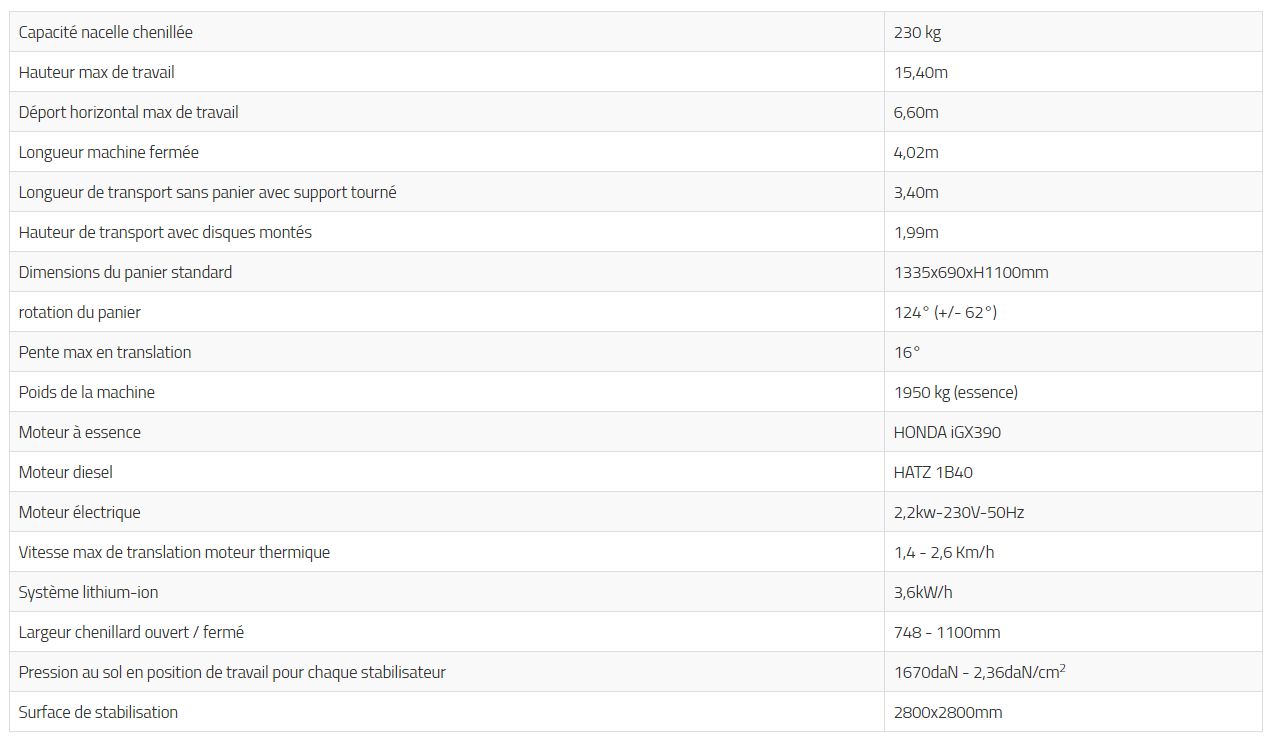
Task: Click 'Longueur de transport sans panier' row
Action: [x=207, y=192]
